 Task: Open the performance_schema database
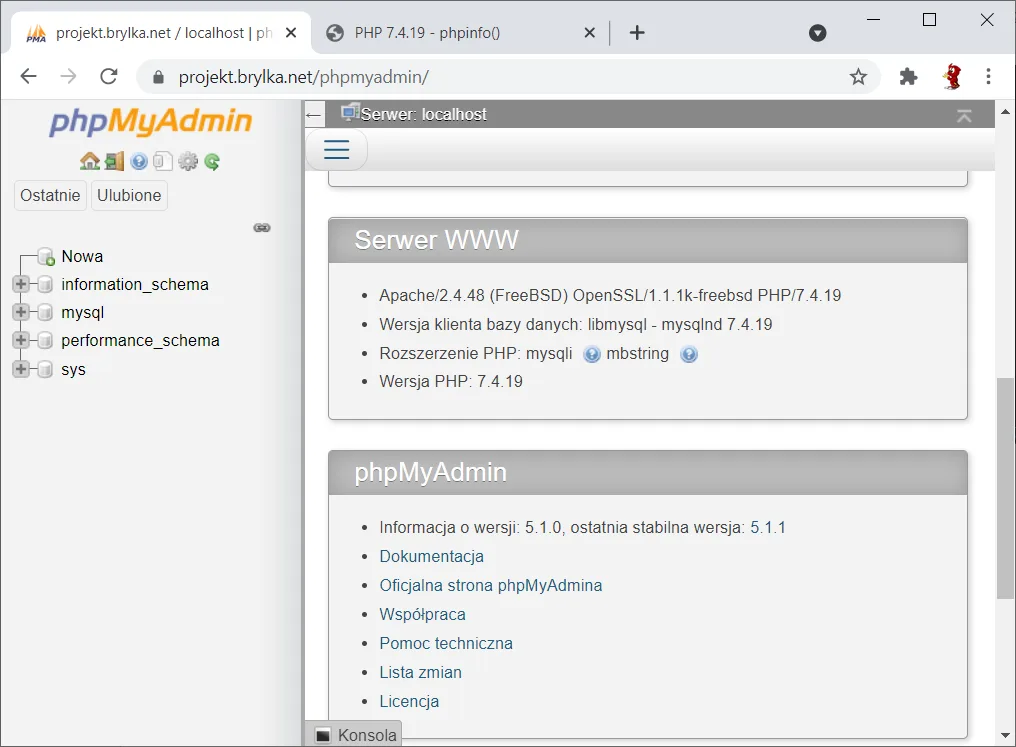(x=140, y=340)
